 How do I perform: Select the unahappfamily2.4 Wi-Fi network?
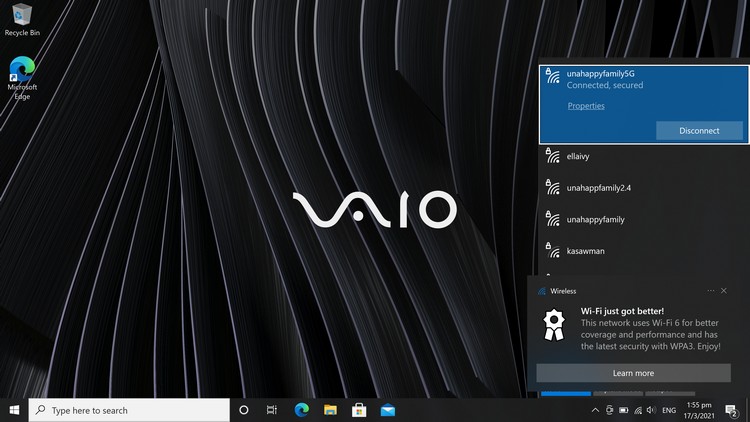pos(644,188)
